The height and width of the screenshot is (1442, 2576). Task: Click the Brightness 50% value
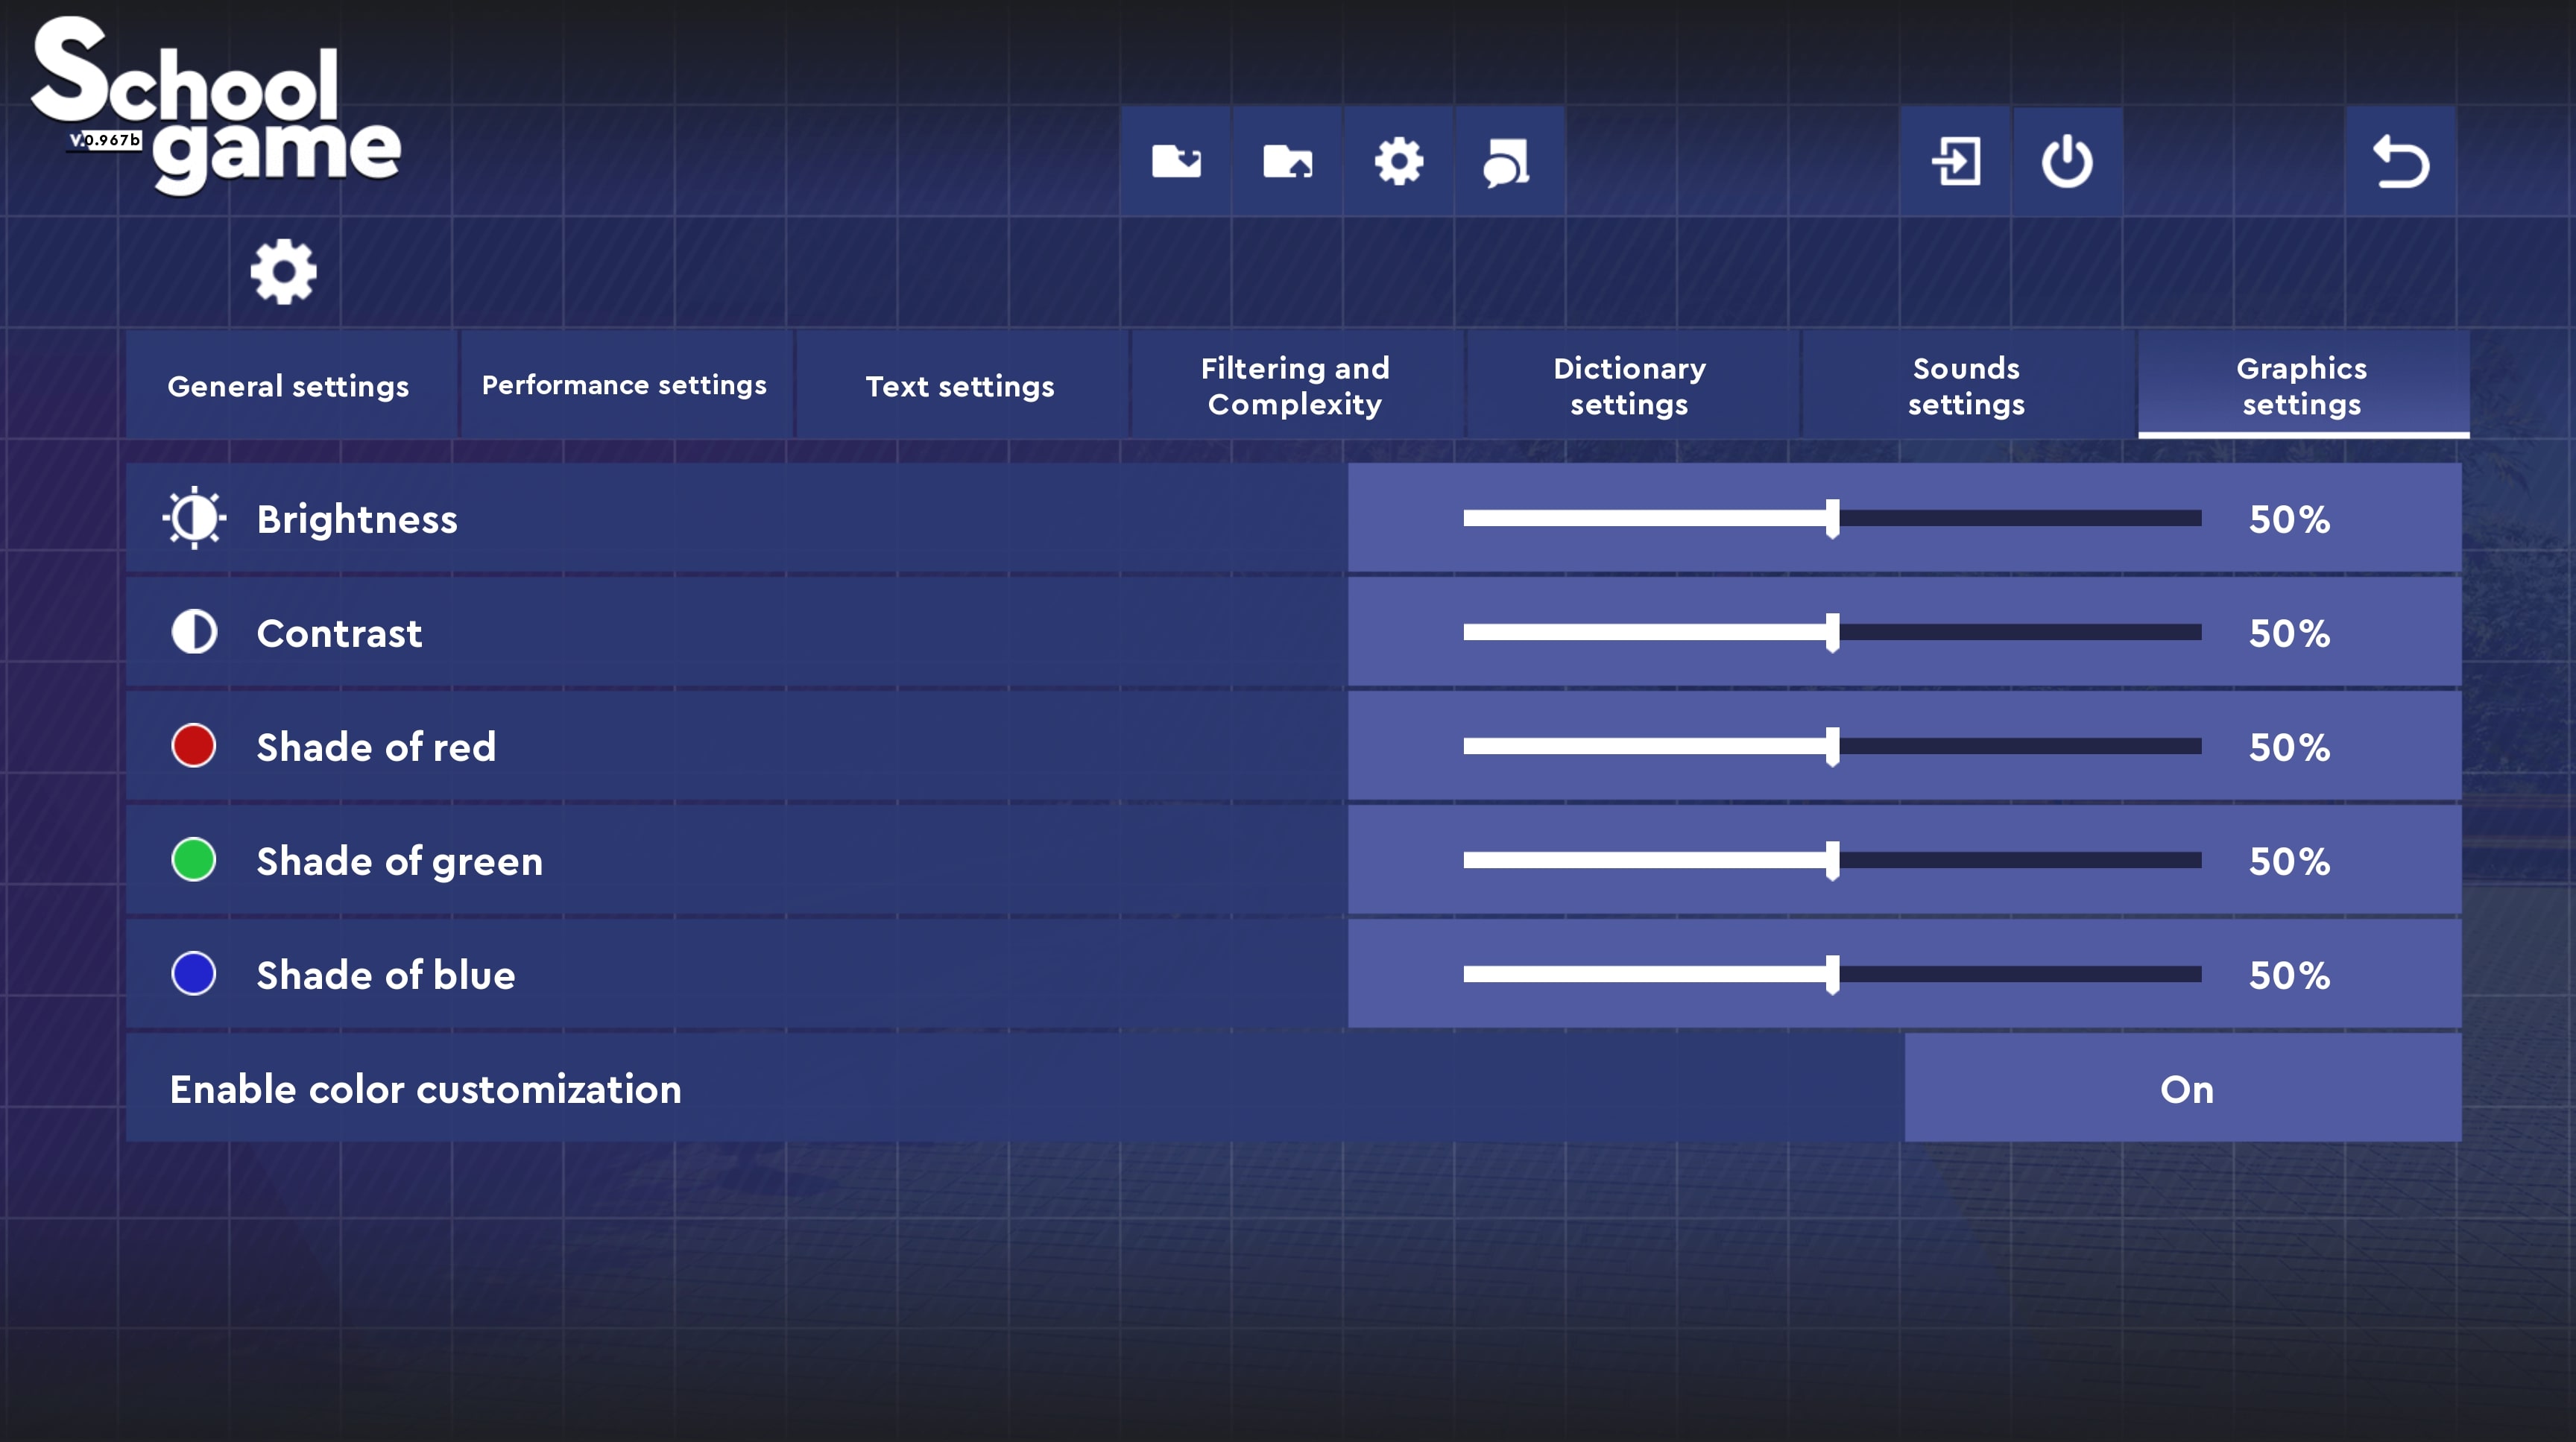click(x=2289, y=519)
